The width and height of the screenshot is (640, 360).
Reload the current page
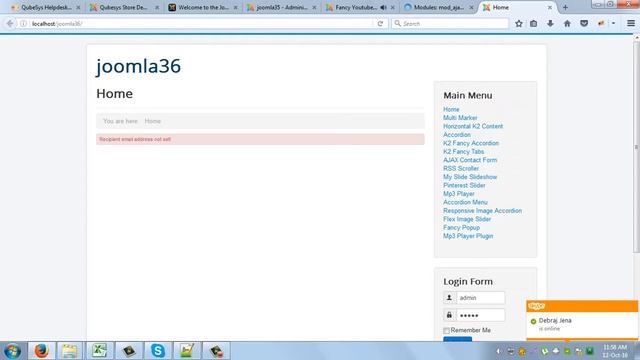coord(380,24)
